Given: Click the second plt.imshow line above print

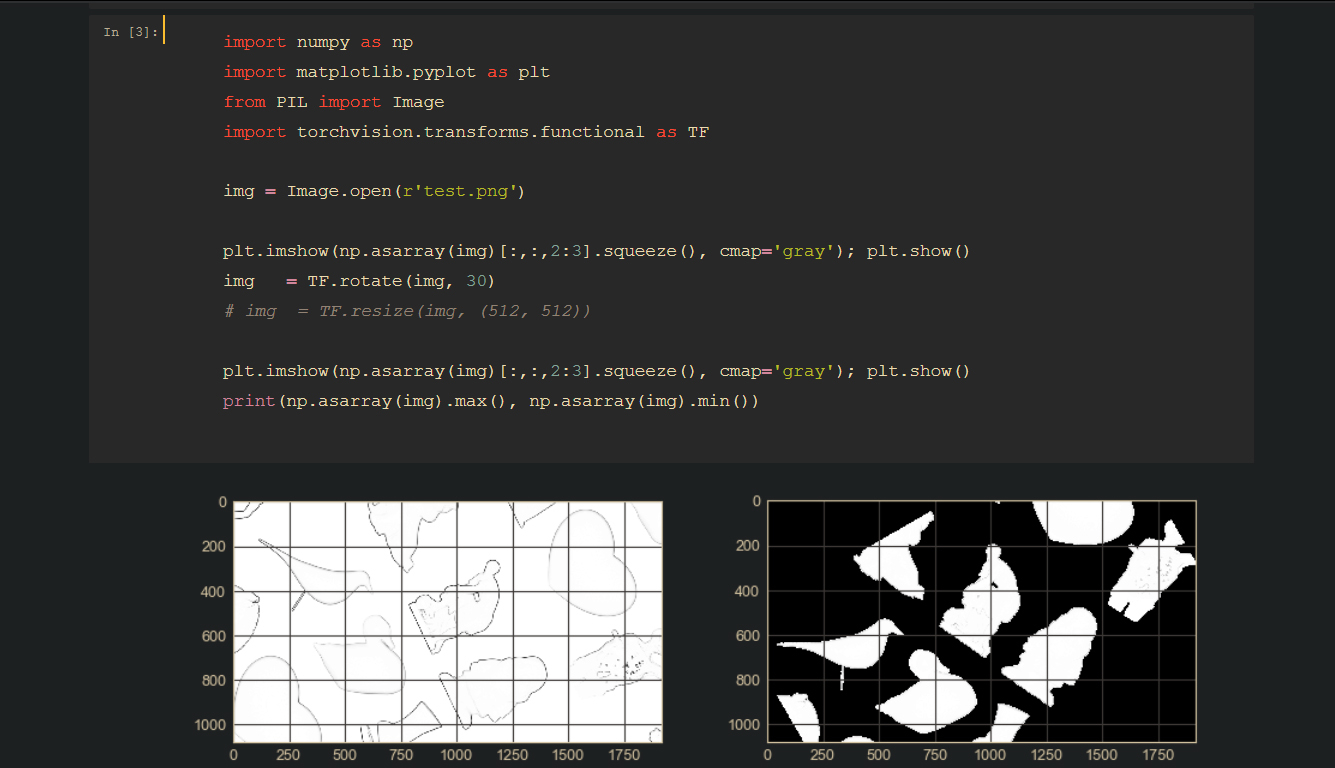Looking at the screenshot, I should [x=597, y=371].
